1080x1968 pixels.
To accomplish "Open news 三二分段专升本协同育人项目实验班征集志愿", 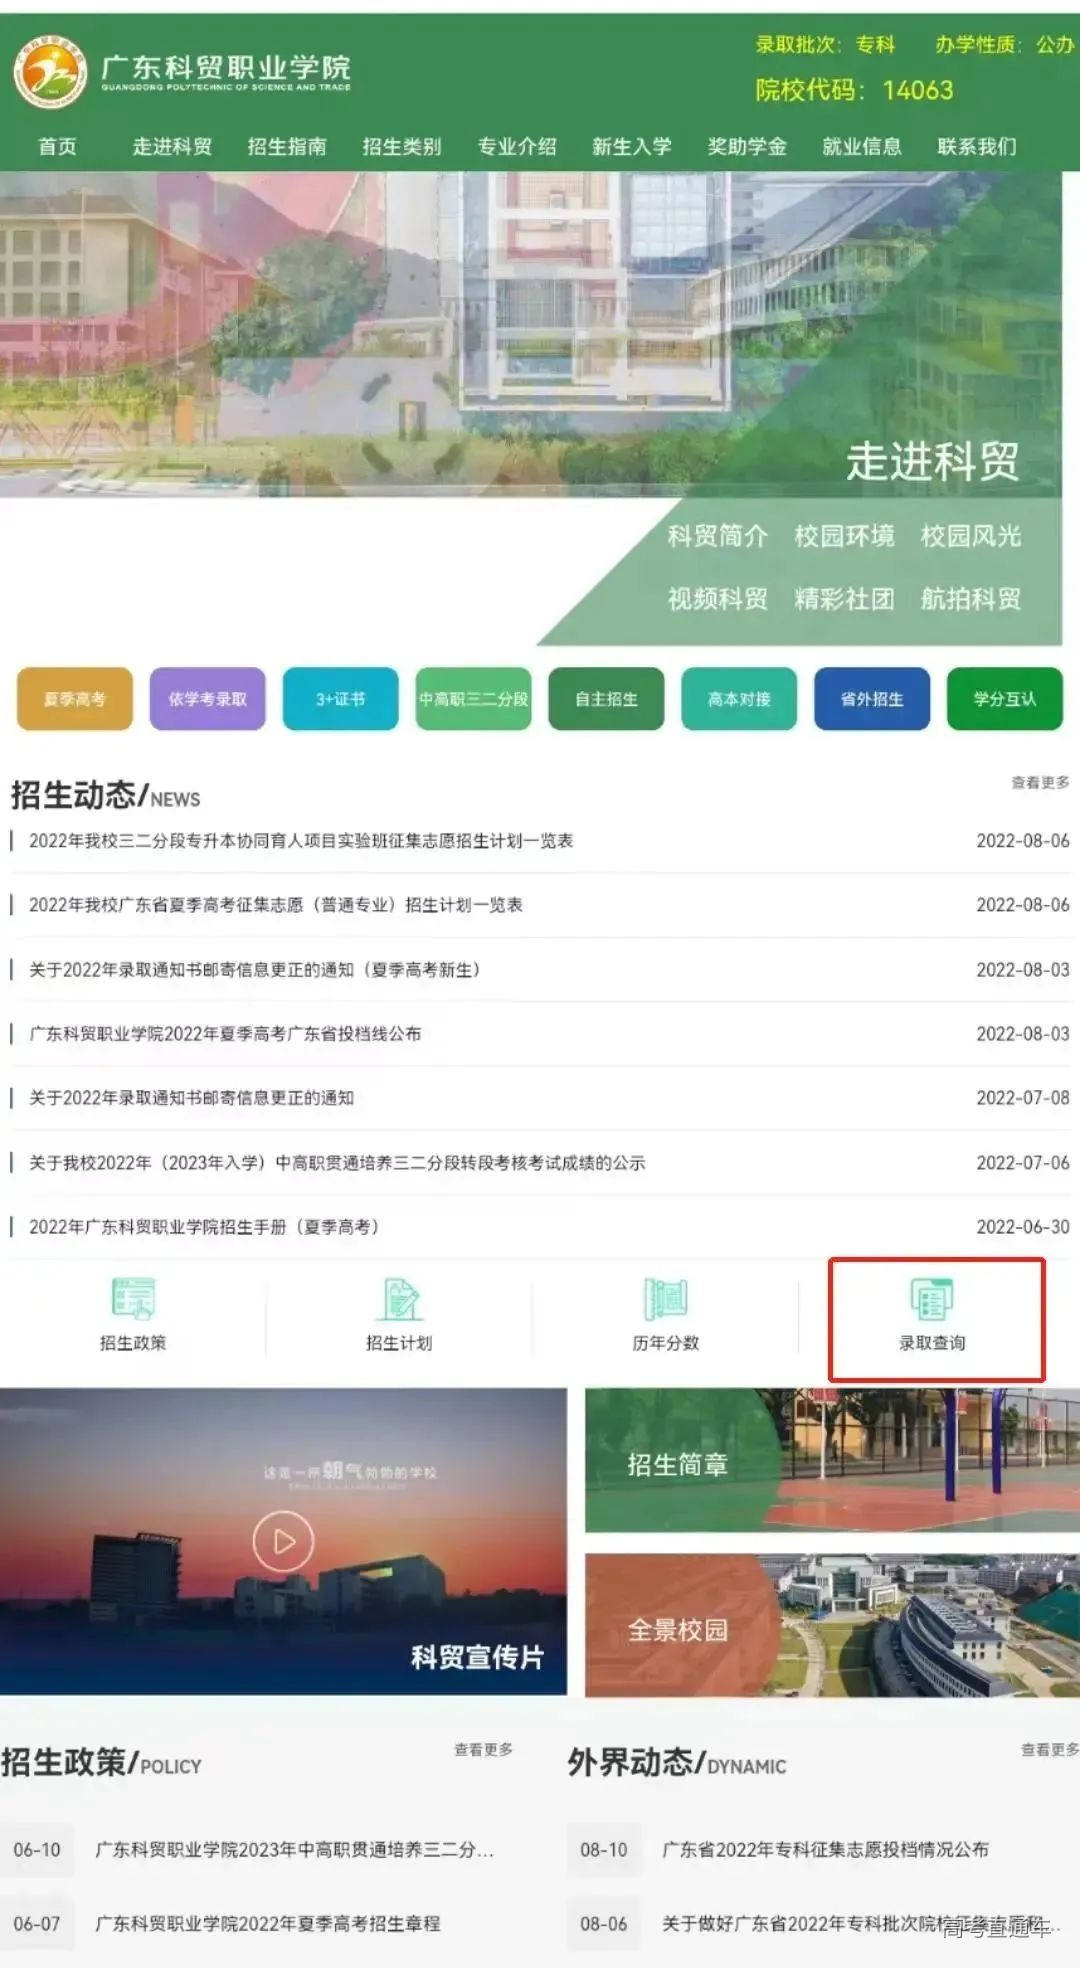I will click(x=301, y=841).
